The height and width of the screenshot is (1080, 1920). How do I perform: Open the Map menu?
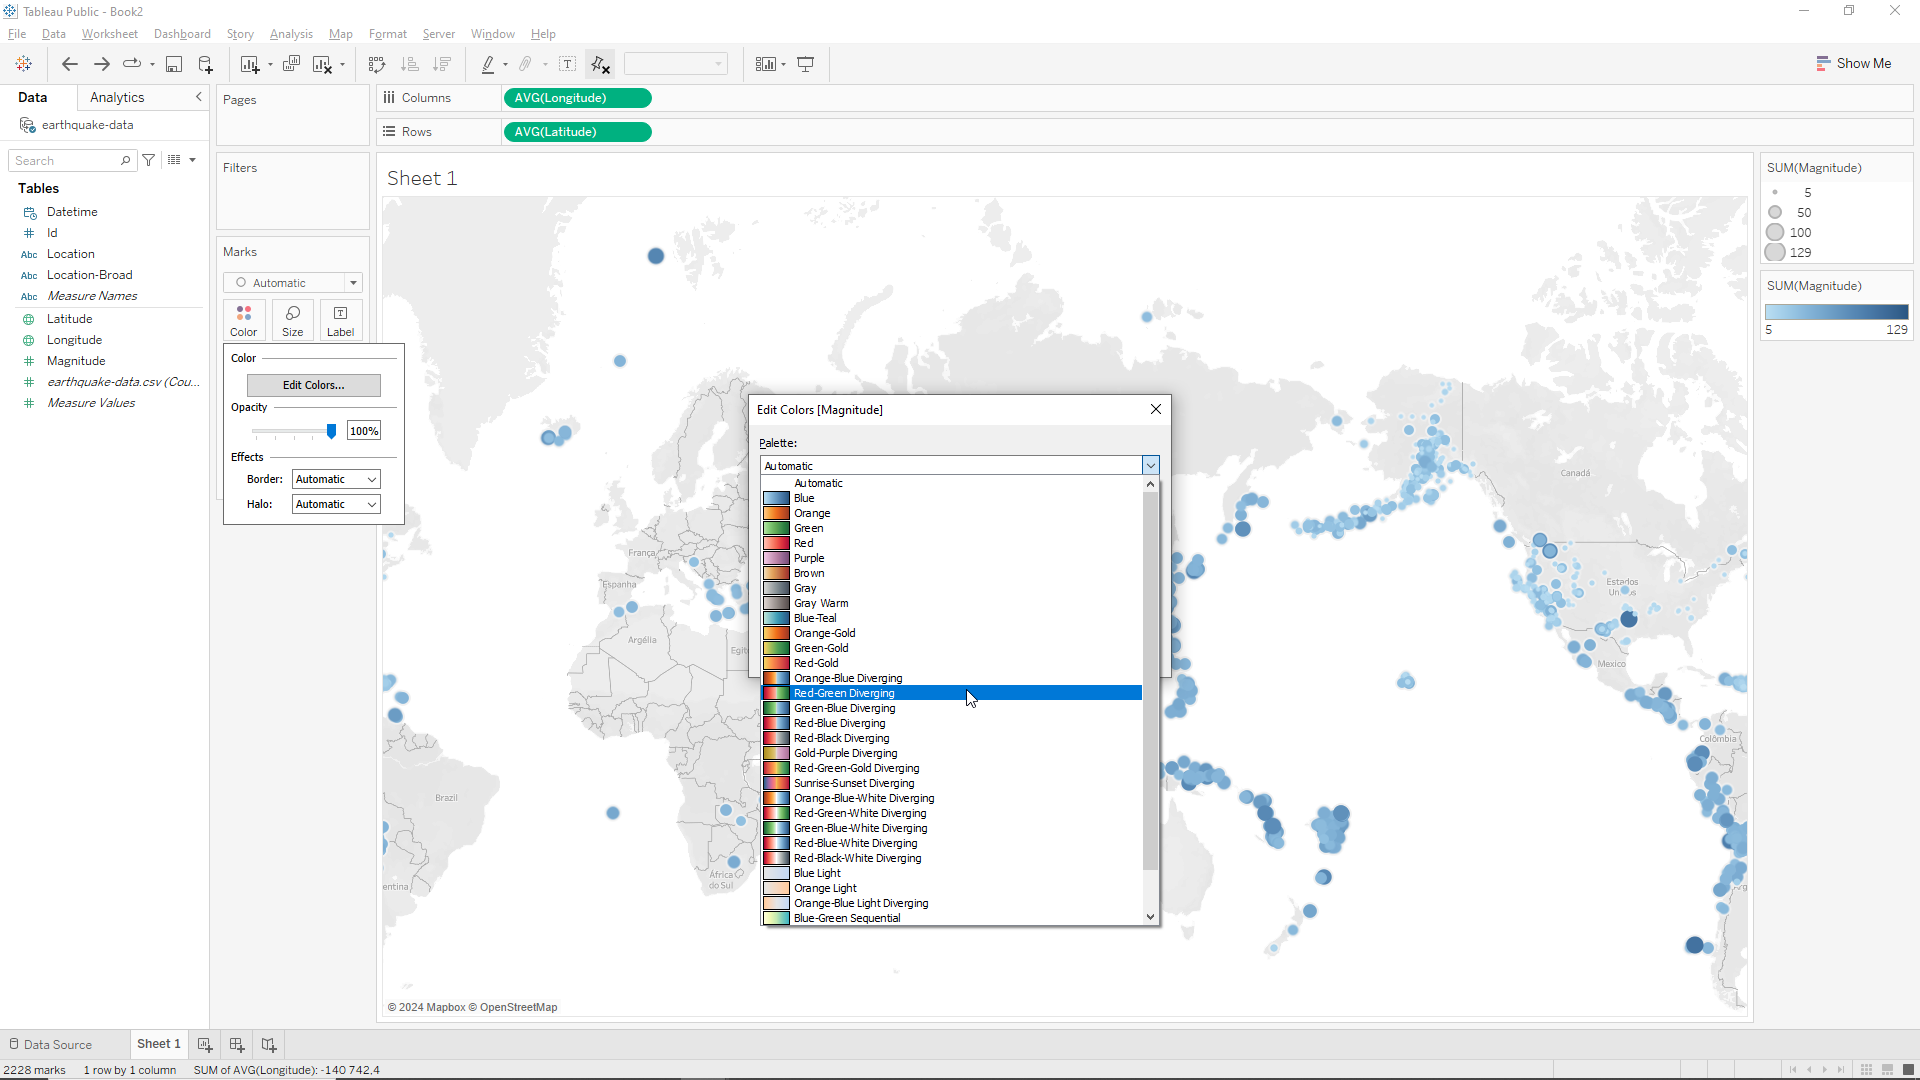pos(340,33)
